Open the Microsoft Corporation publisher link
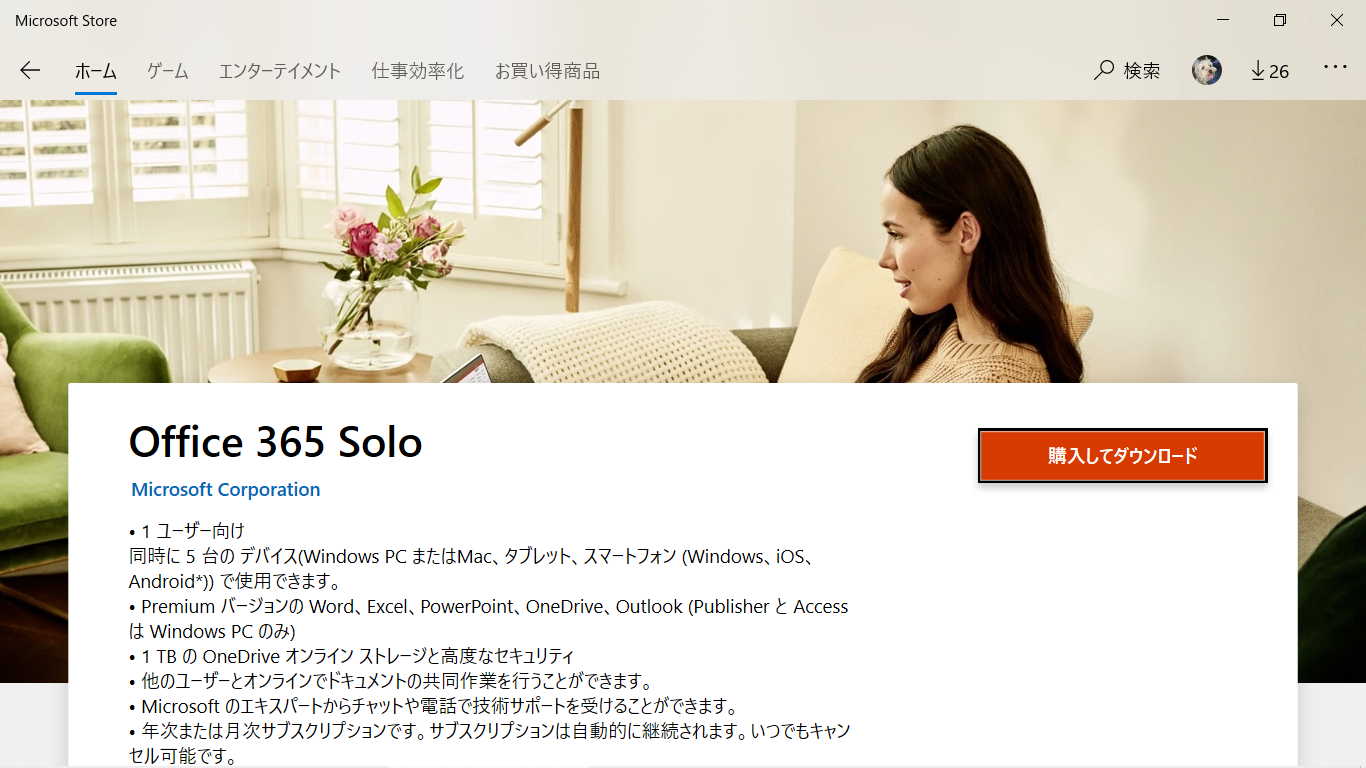Viewport: 1366px width, 768px height. [x=226, y=489]
